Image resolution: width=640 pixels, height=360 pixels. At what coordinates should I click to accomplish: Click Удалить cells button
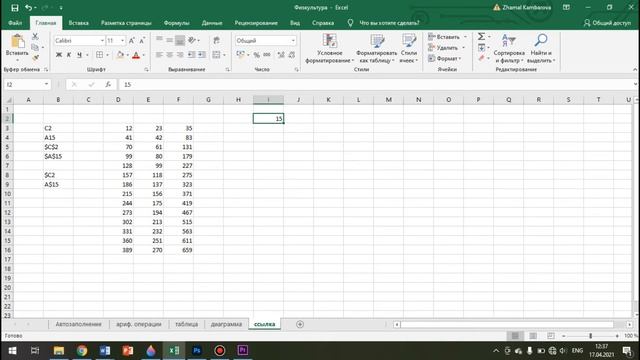tap(443, 48)
